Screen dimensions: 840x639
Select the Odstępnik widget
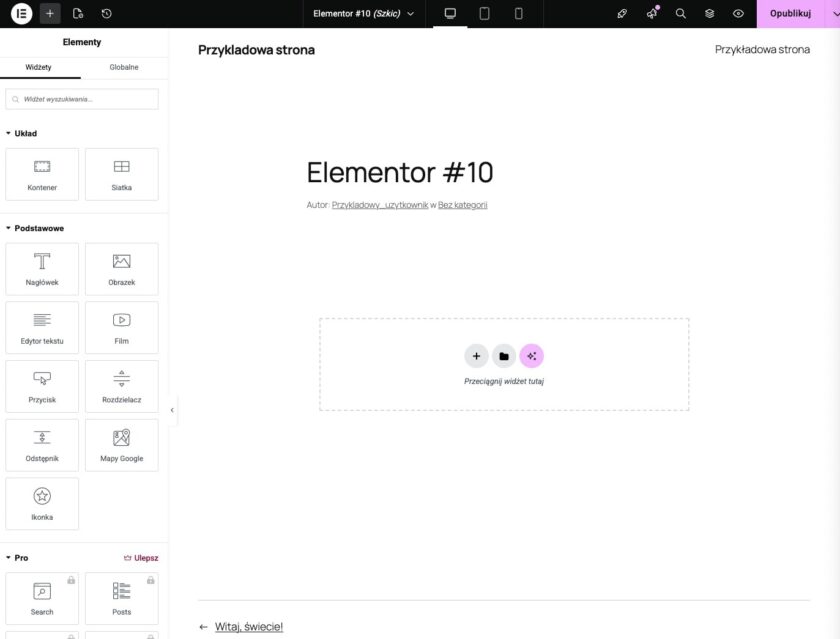(42, 445)
